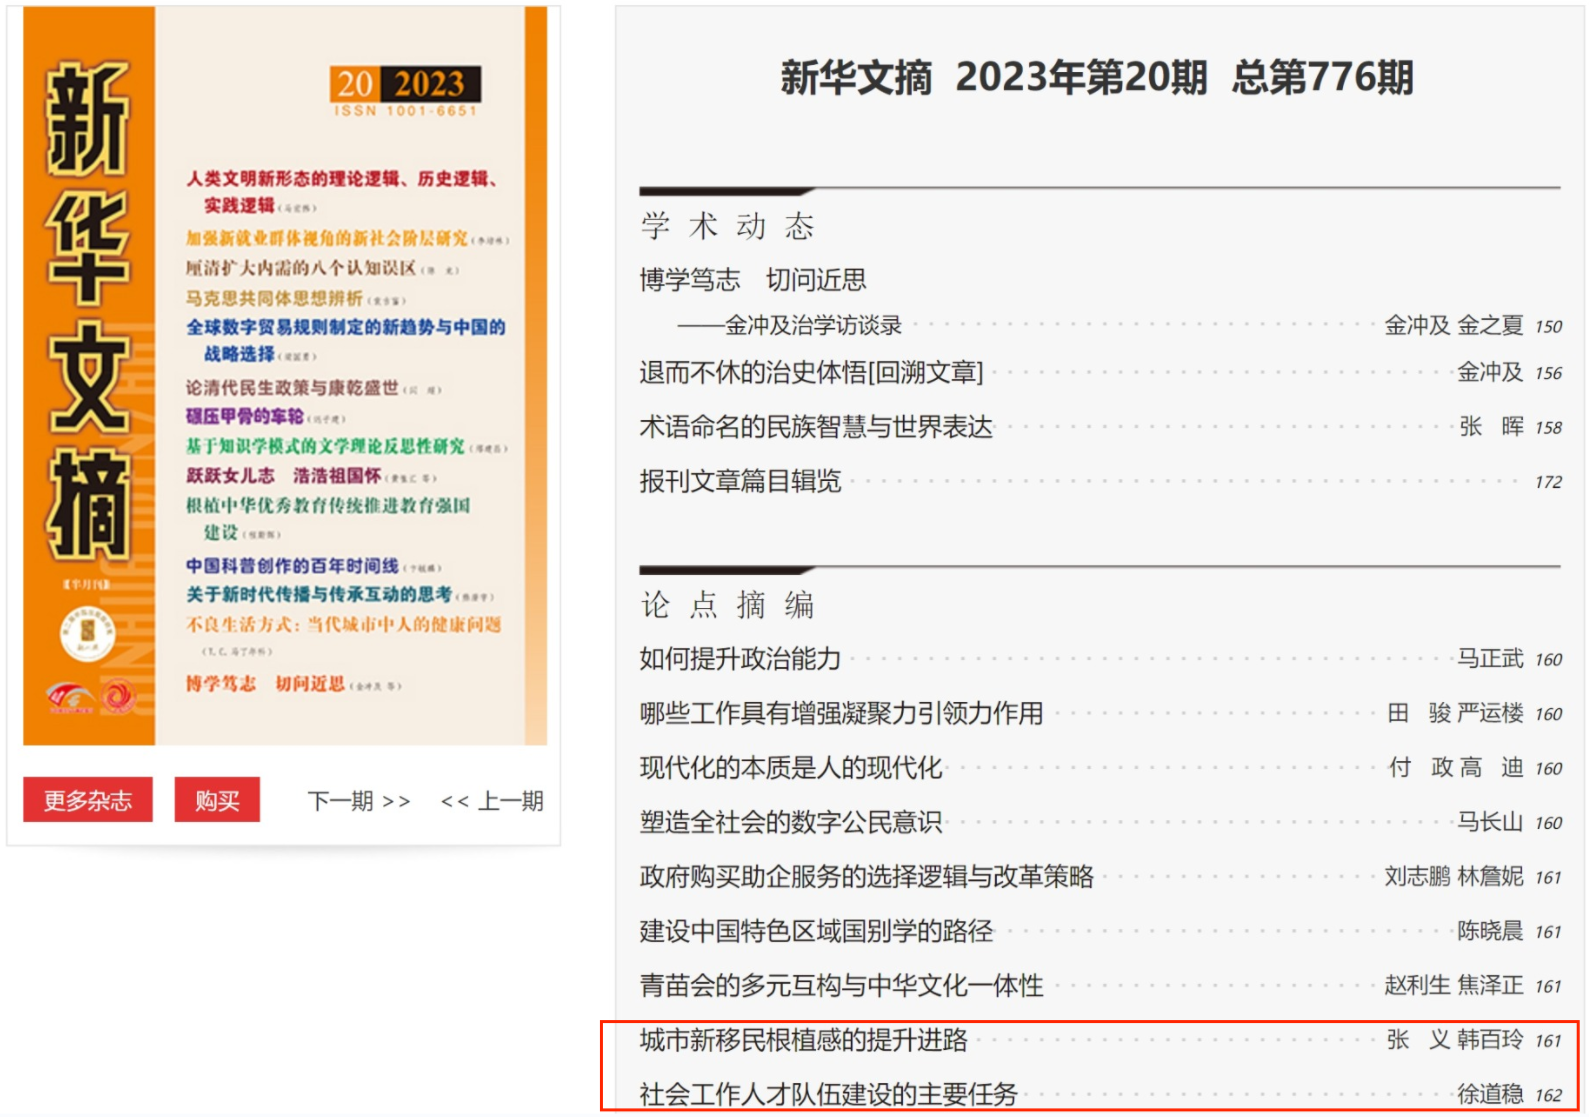The width and height of the screenshot is (1589, 1117).
Task: Open article 如何提升政治能力
Action: pyautogui.click(x=740, y=659)
